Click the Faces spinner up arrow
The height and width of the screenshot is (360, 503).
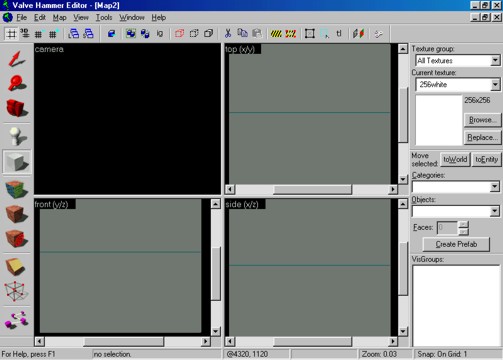tap(463, 224)
